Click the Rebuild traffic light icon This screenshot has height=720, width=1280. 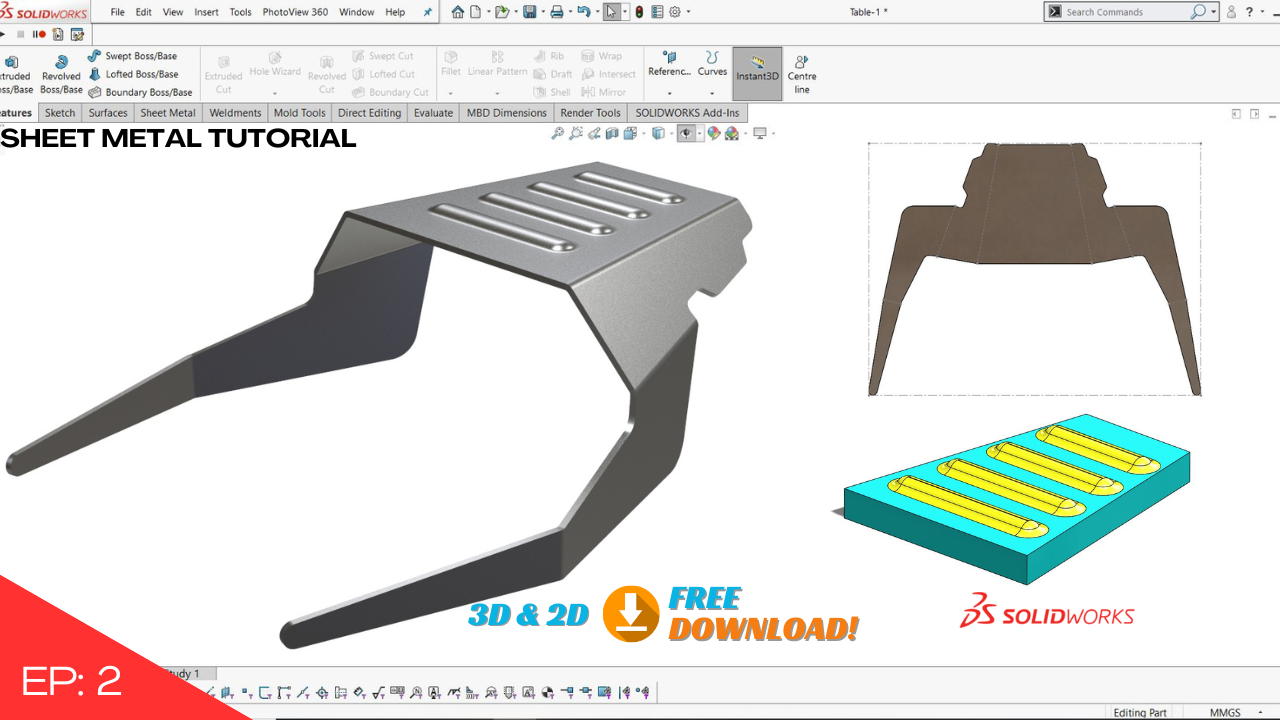(x=639, y=12)
